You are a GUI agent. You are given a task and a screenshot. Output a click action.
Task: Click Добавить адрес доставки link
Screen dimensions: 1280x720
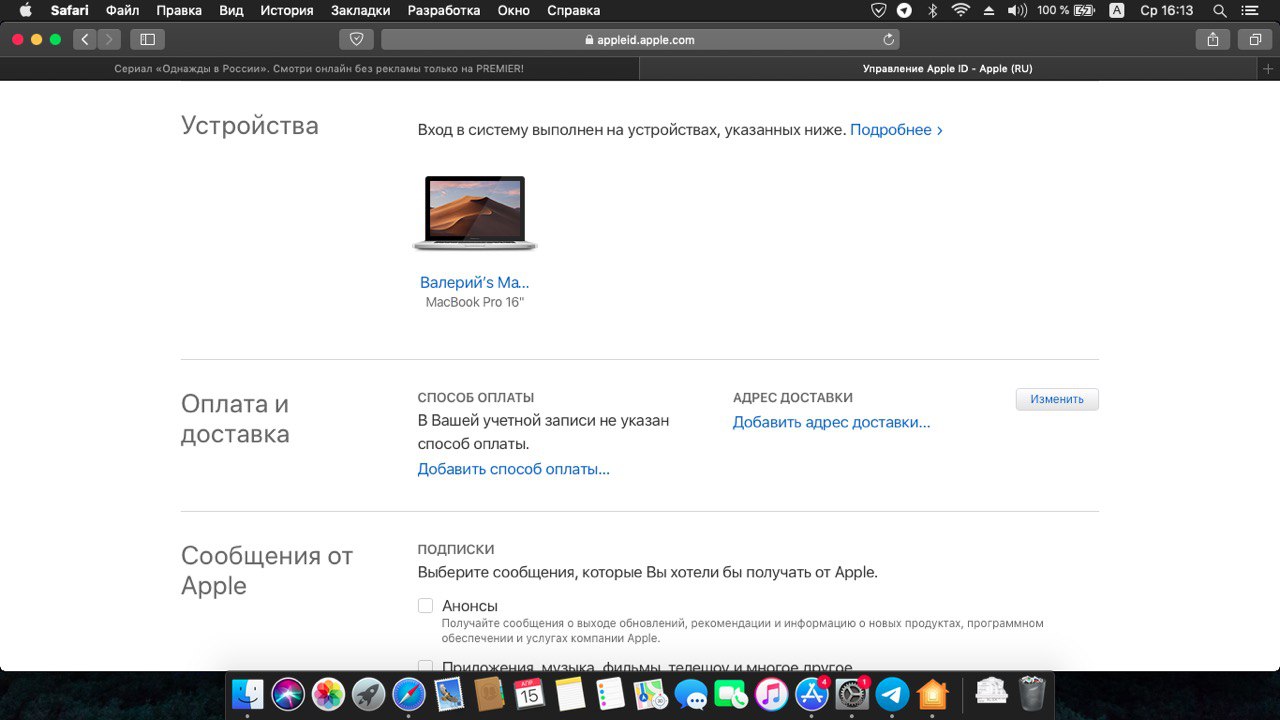pos(832,422)
